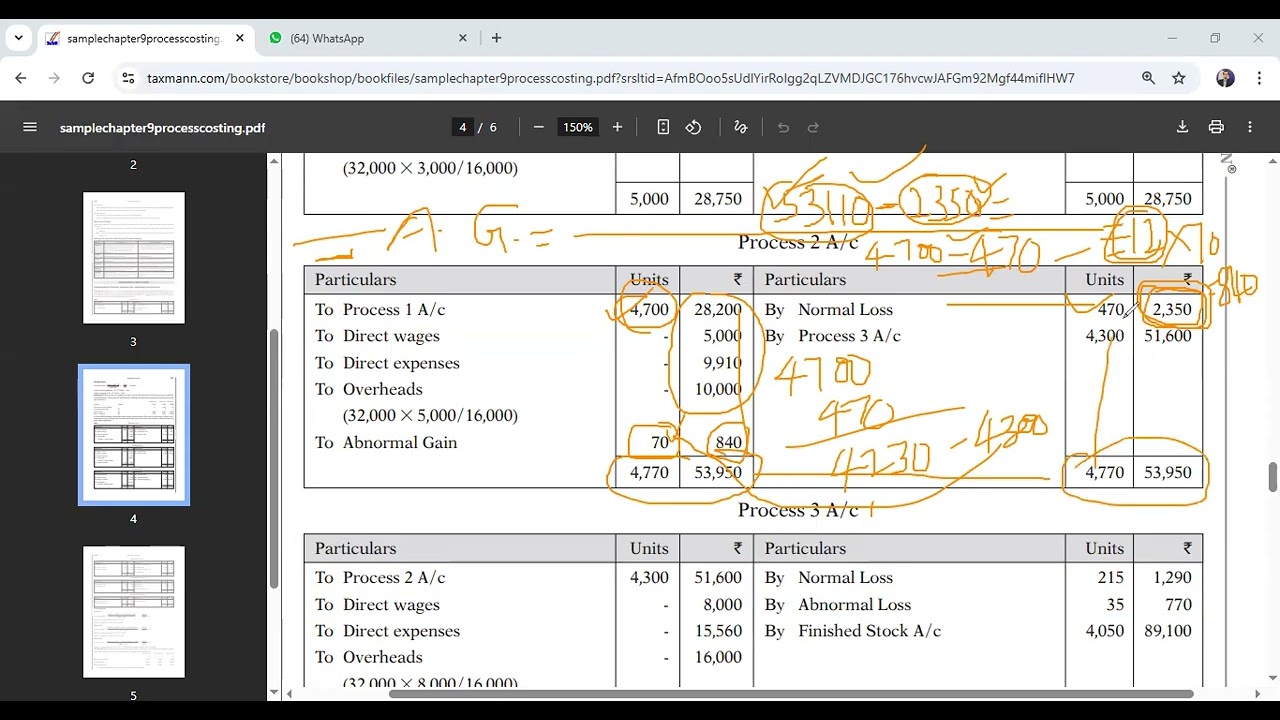Go forward to next page

(x=54, y=78)
